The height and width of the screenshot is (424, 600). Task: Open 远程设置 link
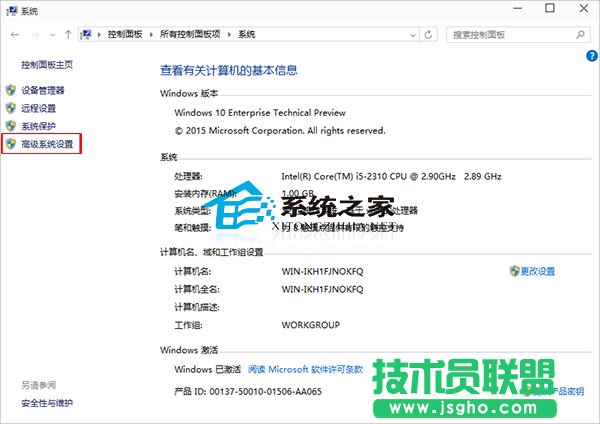(x=38, y=108)
